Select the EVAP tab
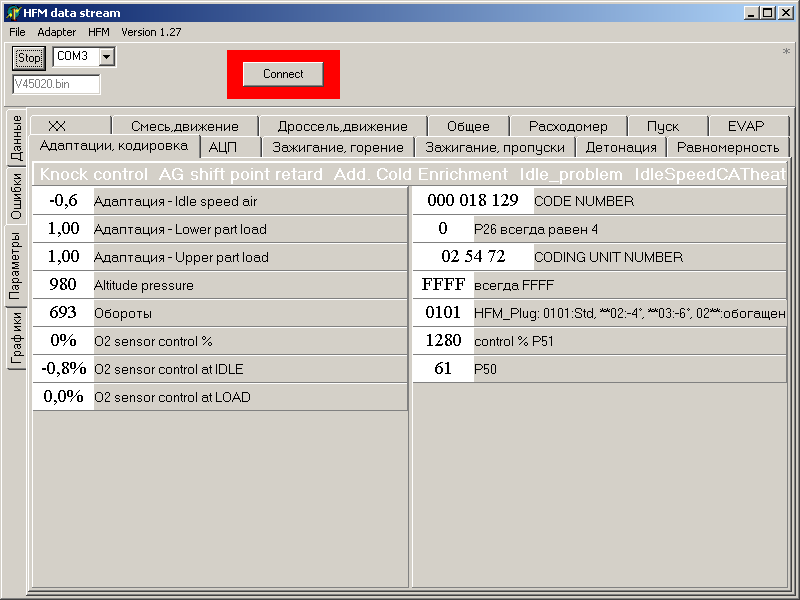 [746, 126]
